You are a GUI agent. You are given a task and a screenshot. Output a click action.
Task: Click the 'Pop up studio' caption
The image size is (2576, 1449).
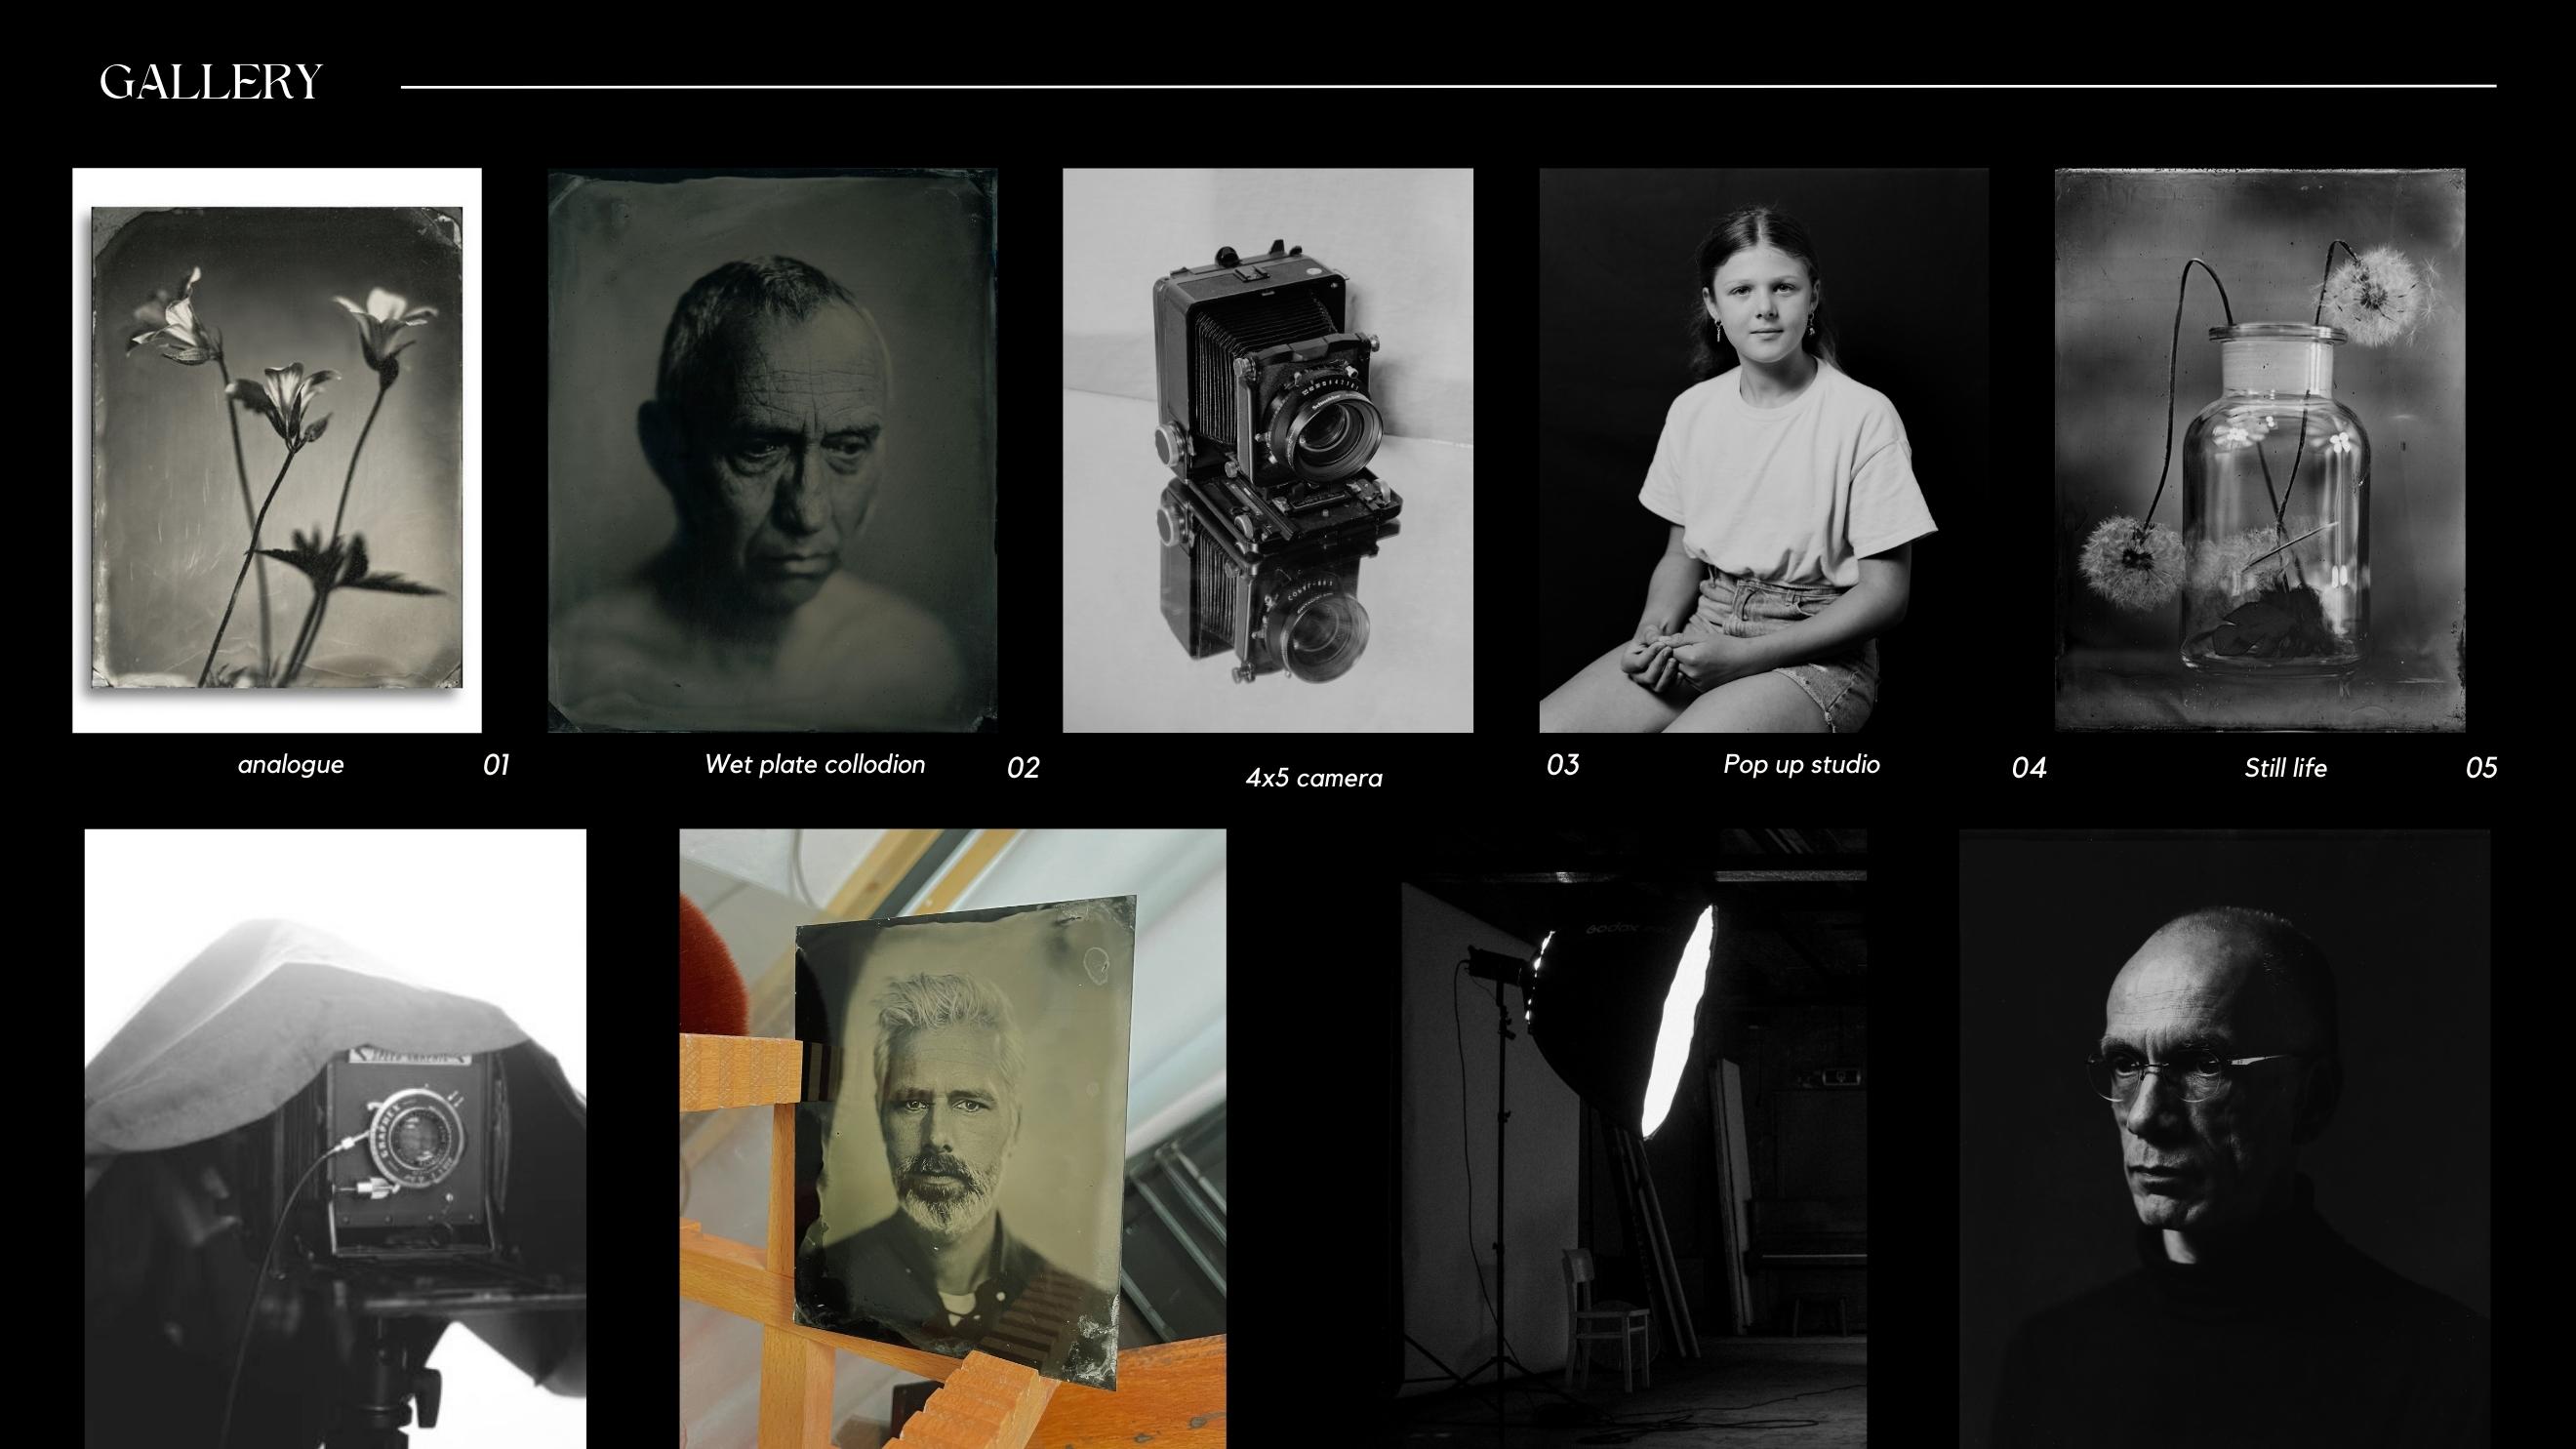[x=1801, y=765]
